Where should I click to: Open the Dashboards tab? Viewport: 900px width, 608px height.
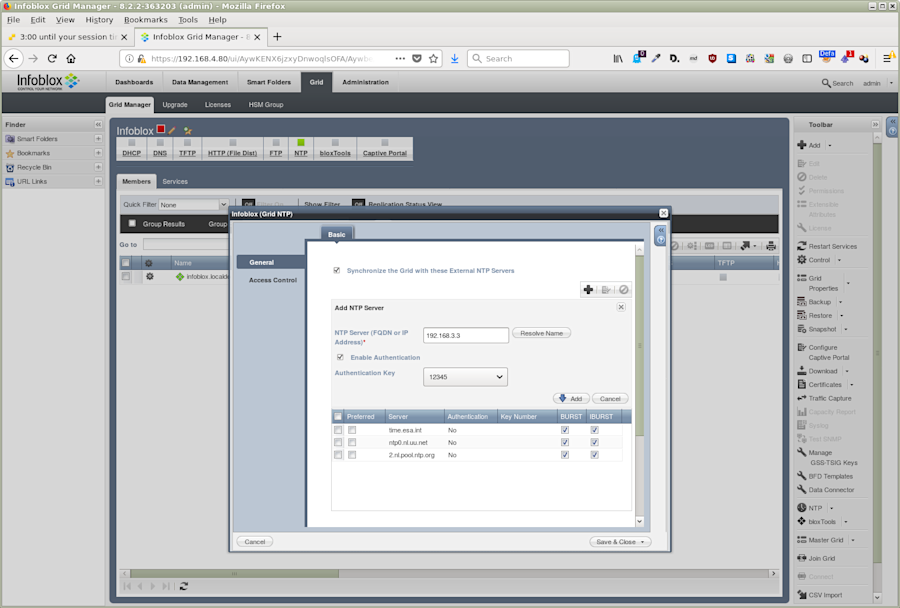point(134,82)
